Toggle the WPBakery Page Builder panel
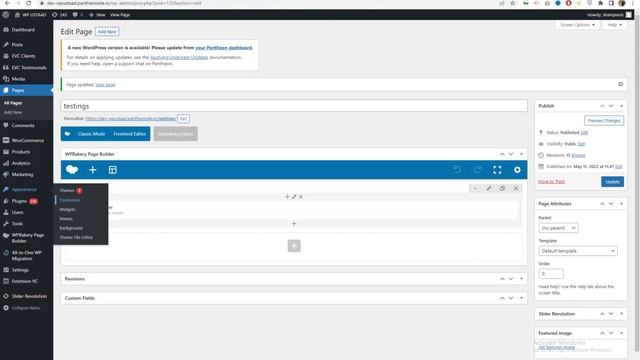Screen dimensions: 640x360 tap(521, 154)
